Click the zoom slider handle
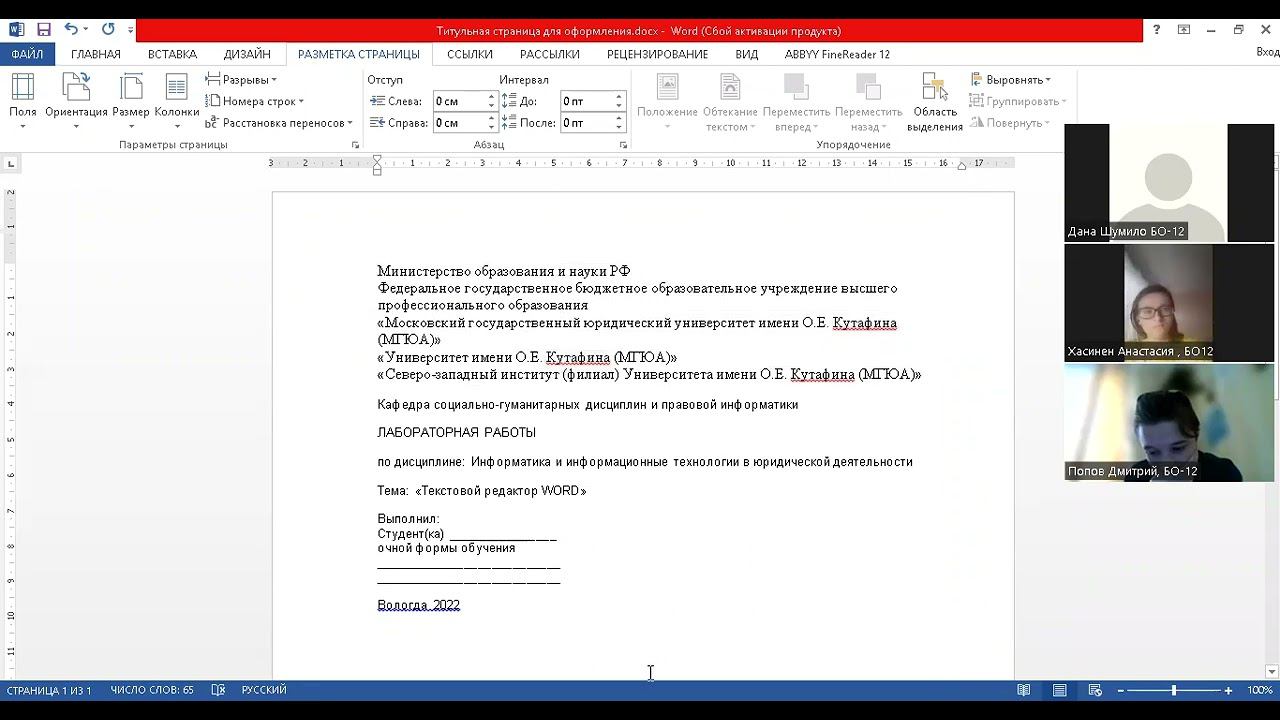 pos(1174,690)
